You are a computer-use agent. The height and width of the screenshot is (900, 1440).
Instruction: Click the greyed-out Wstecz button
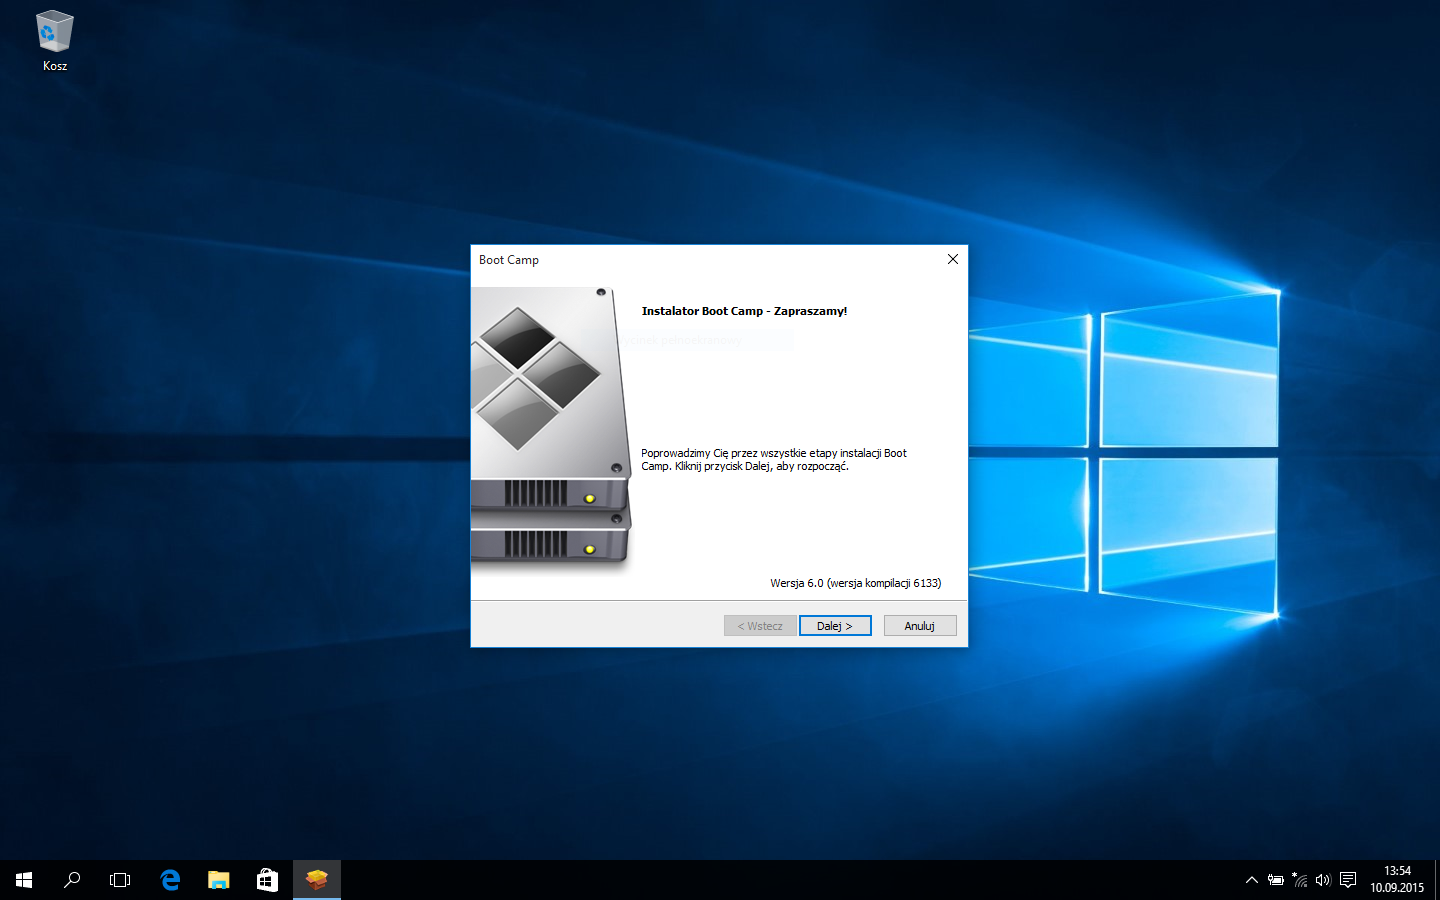[760, 626]
